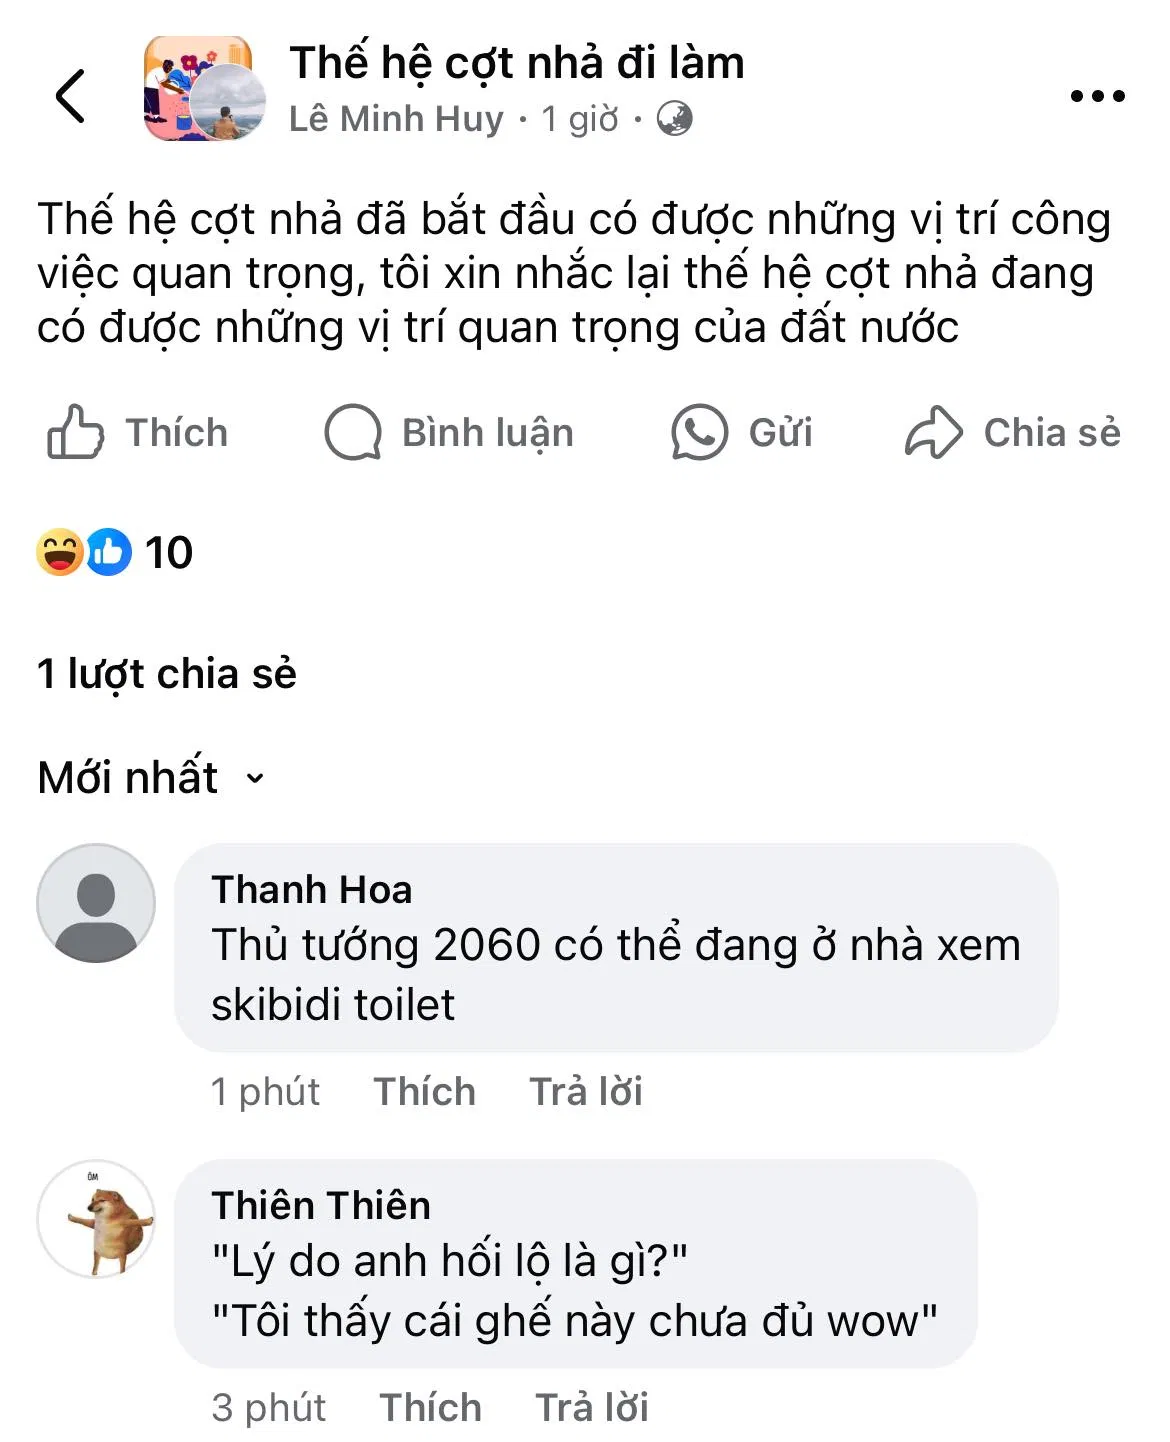Click the blue like reaction icon
Image resolution: width=1170 pixels, height=1442 pixels.
click(108, 549)
